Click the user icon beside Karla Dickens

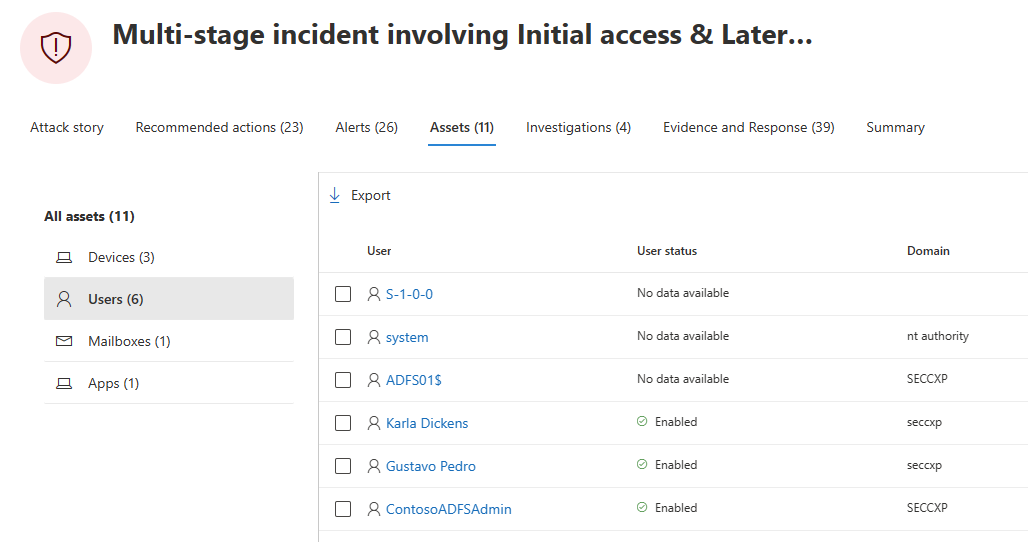click(x=374, y=423)
